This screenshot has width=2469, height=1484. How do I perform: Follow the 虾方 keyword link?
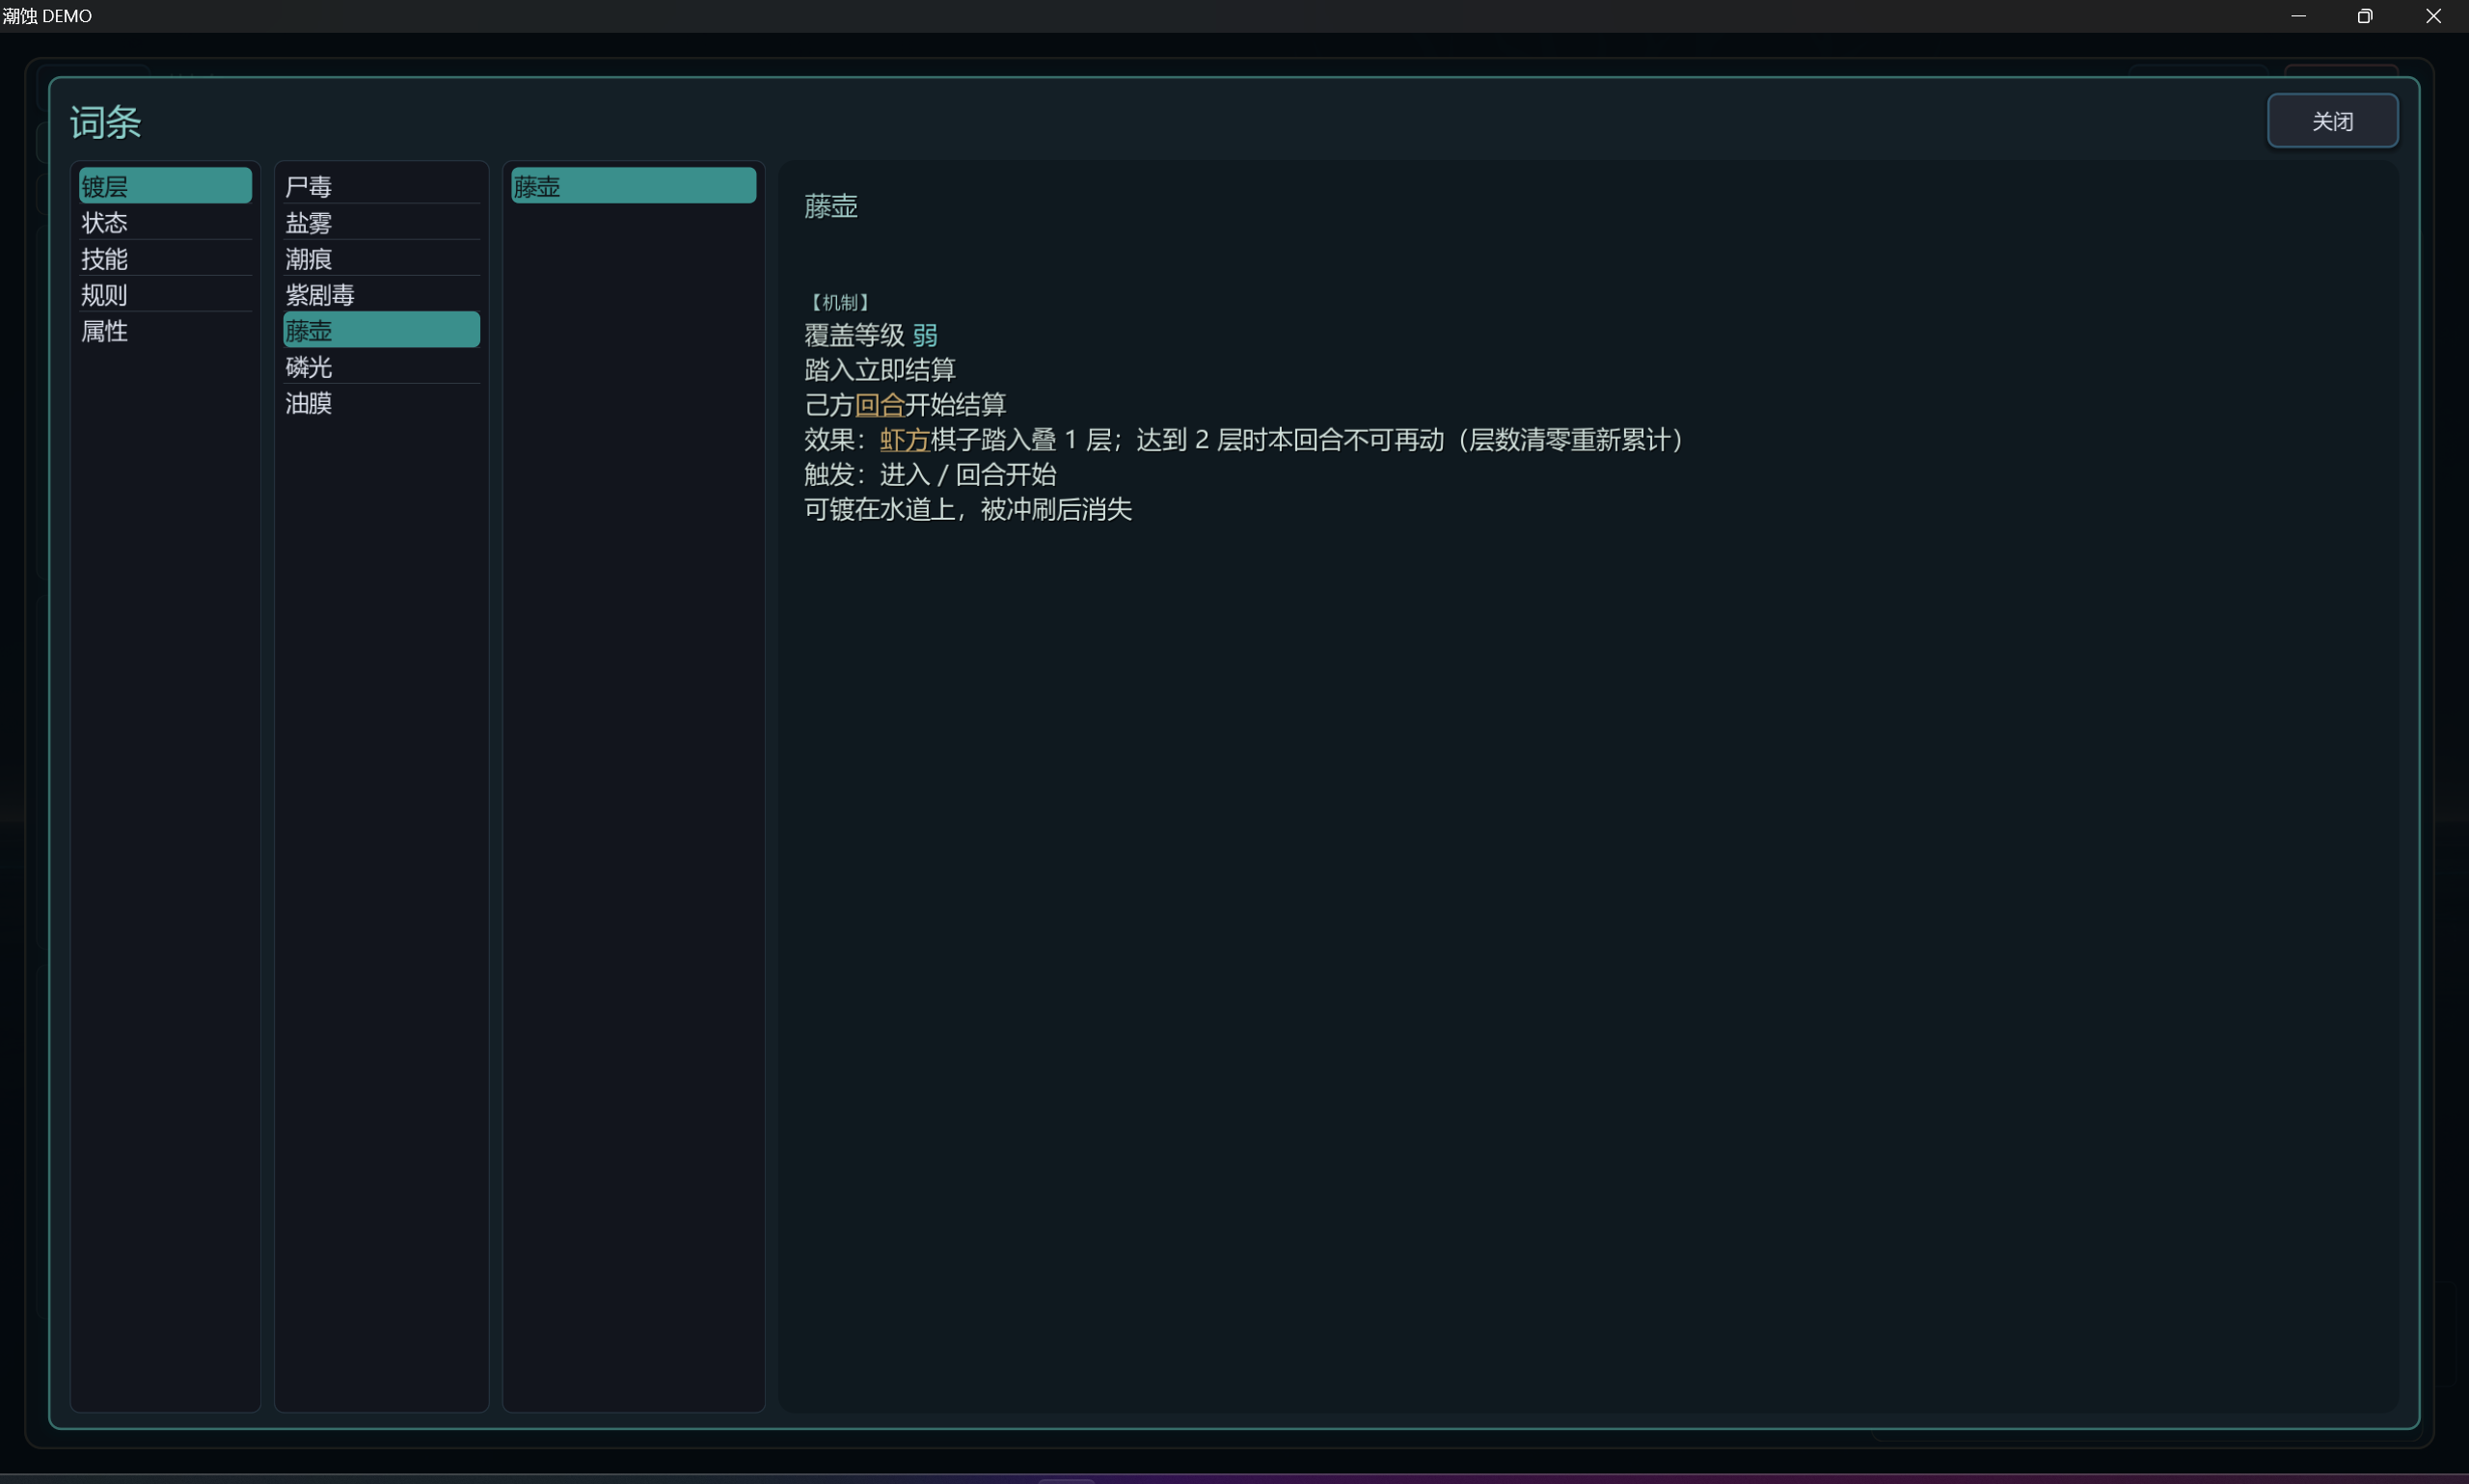coord(904,439)
